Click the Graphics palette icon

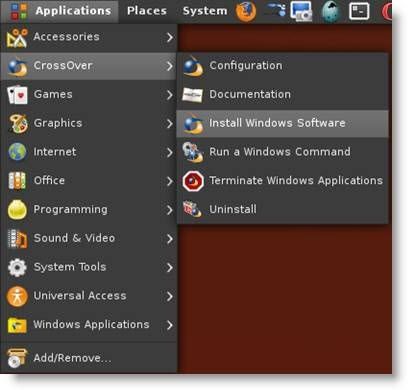coord(17,124)
